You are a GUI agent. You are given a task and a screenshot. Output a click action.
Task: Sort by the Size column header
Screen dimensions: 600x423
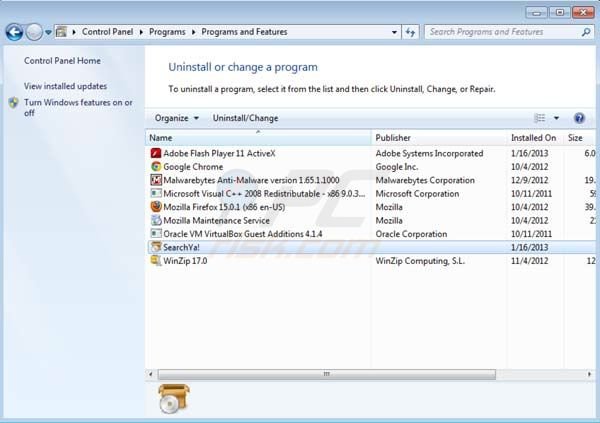580,138
